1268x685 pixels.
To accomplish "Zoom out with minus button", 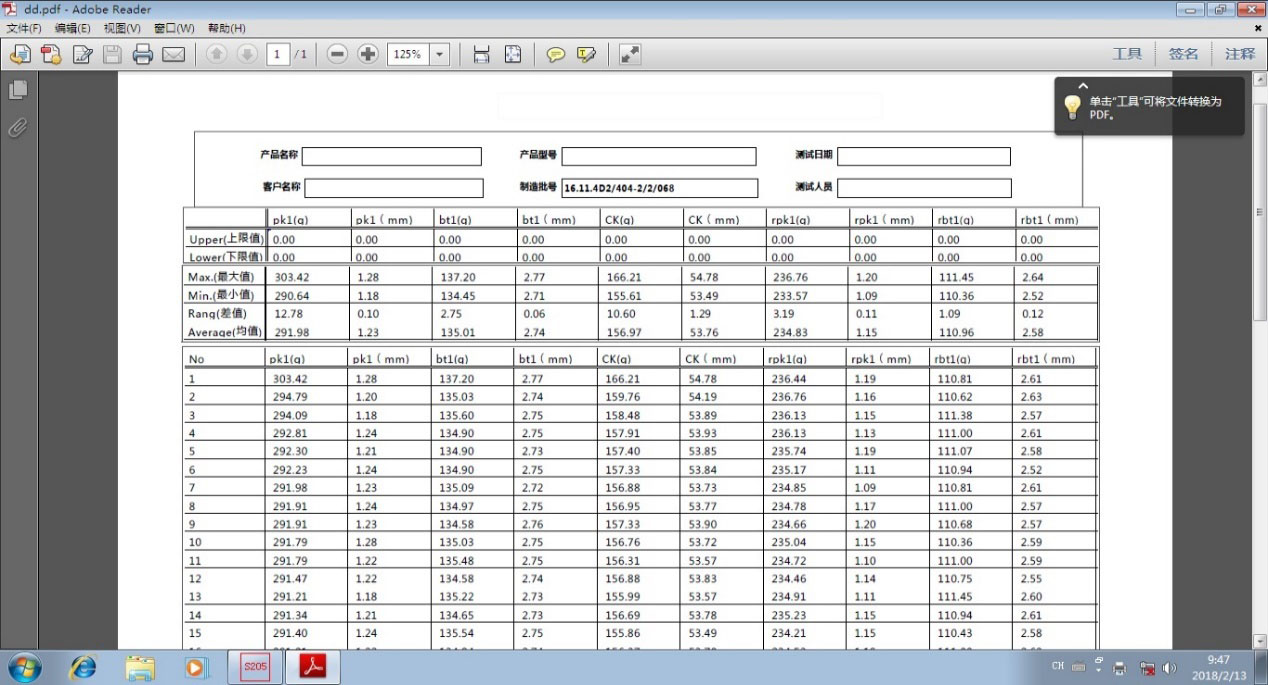I will 338,54.
